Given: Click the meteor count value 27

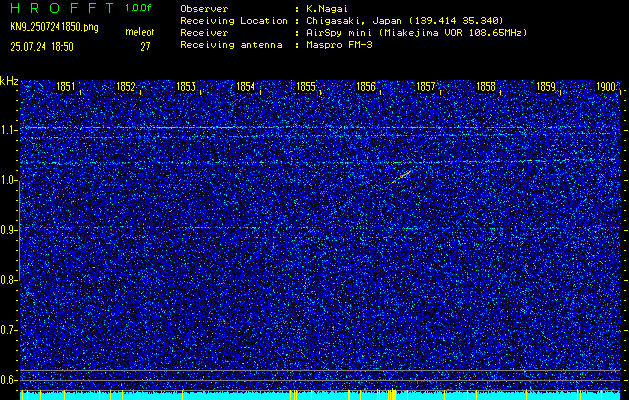Looking at the screenshot, I should 145,47.
